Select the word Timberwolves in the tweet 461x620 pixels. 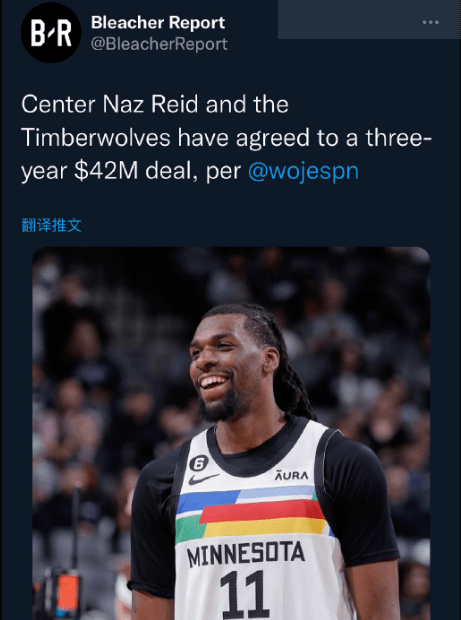coord(96,138)
